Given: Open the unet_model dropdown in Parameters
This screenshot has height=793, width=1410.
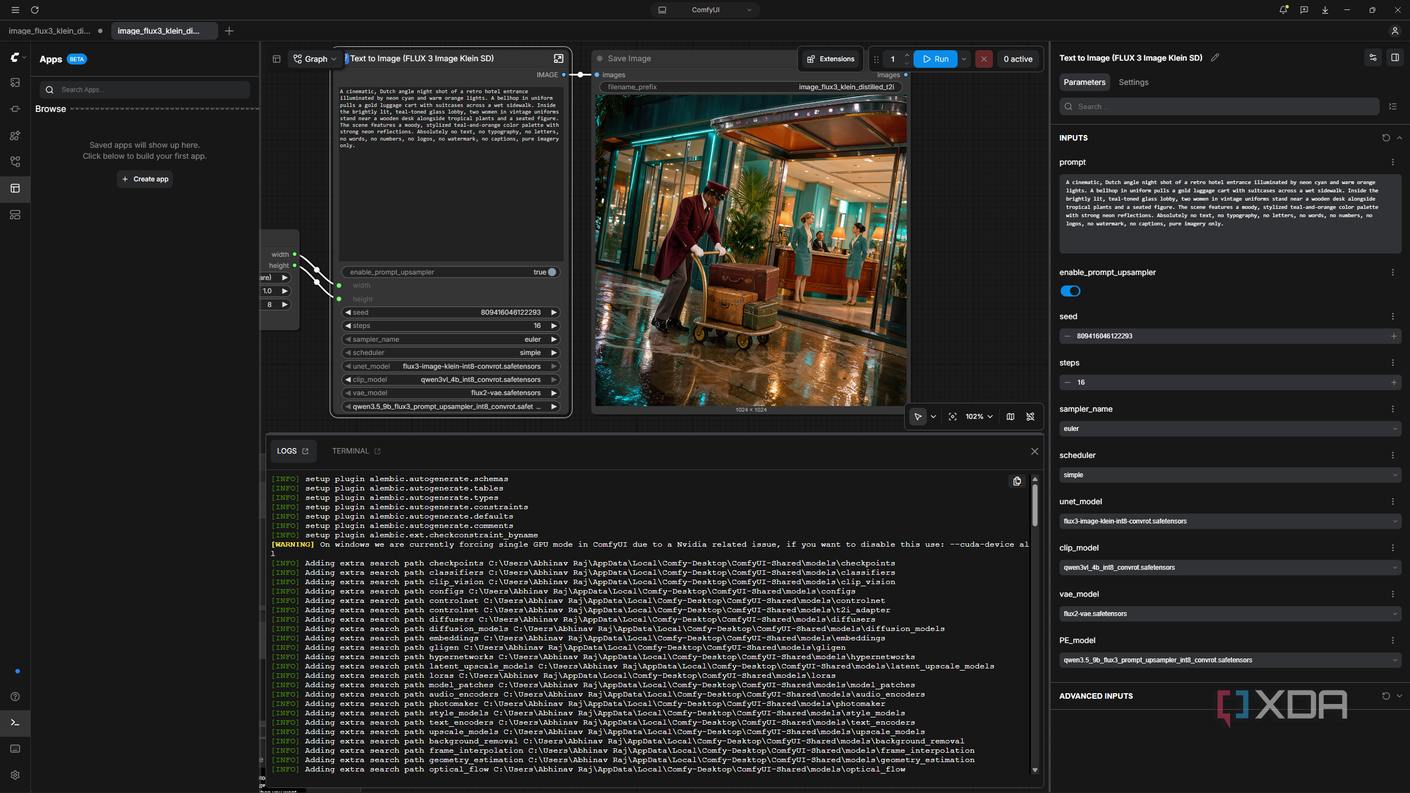Looking at the screenshot, I should [x=1229, y=521].
